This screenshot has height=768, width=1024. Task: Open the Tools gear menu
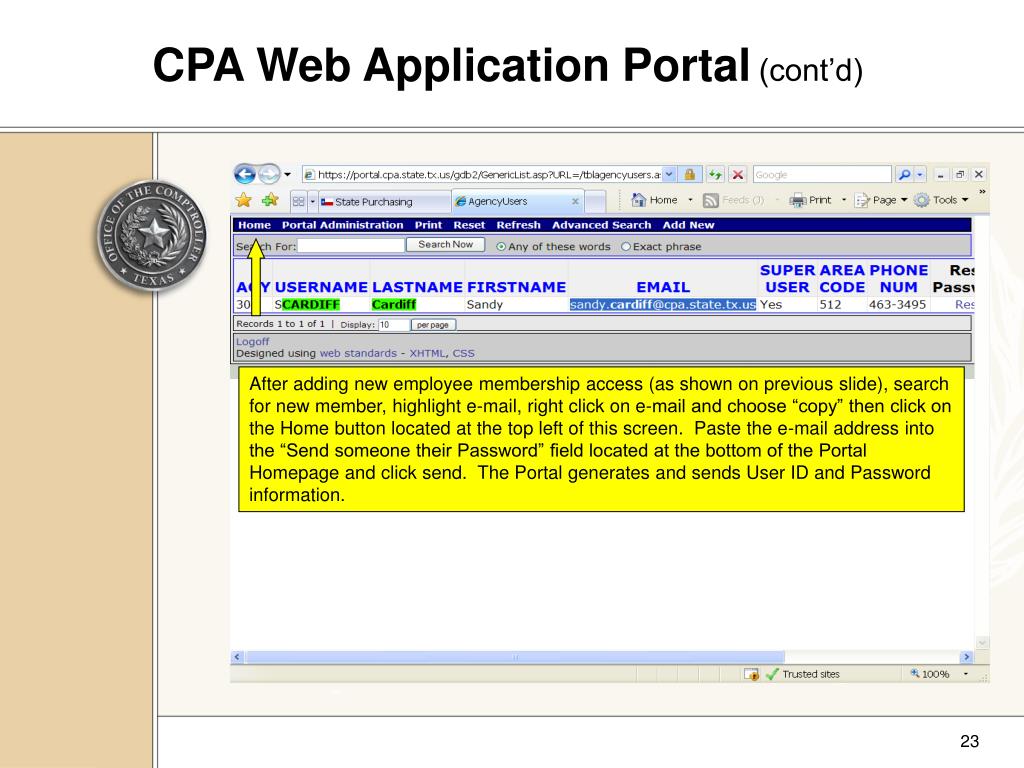(941, 200)
